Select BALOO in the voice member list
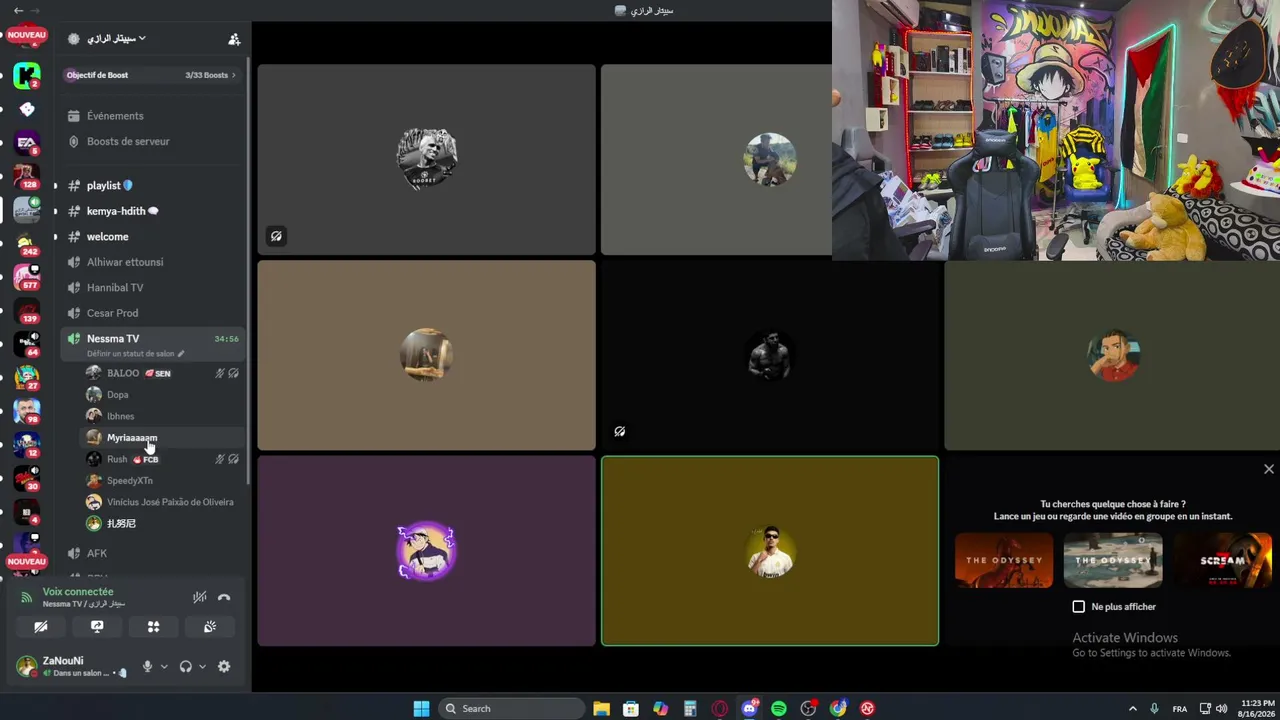This screenshot has width=1280, height=720. tap(163, 373)
